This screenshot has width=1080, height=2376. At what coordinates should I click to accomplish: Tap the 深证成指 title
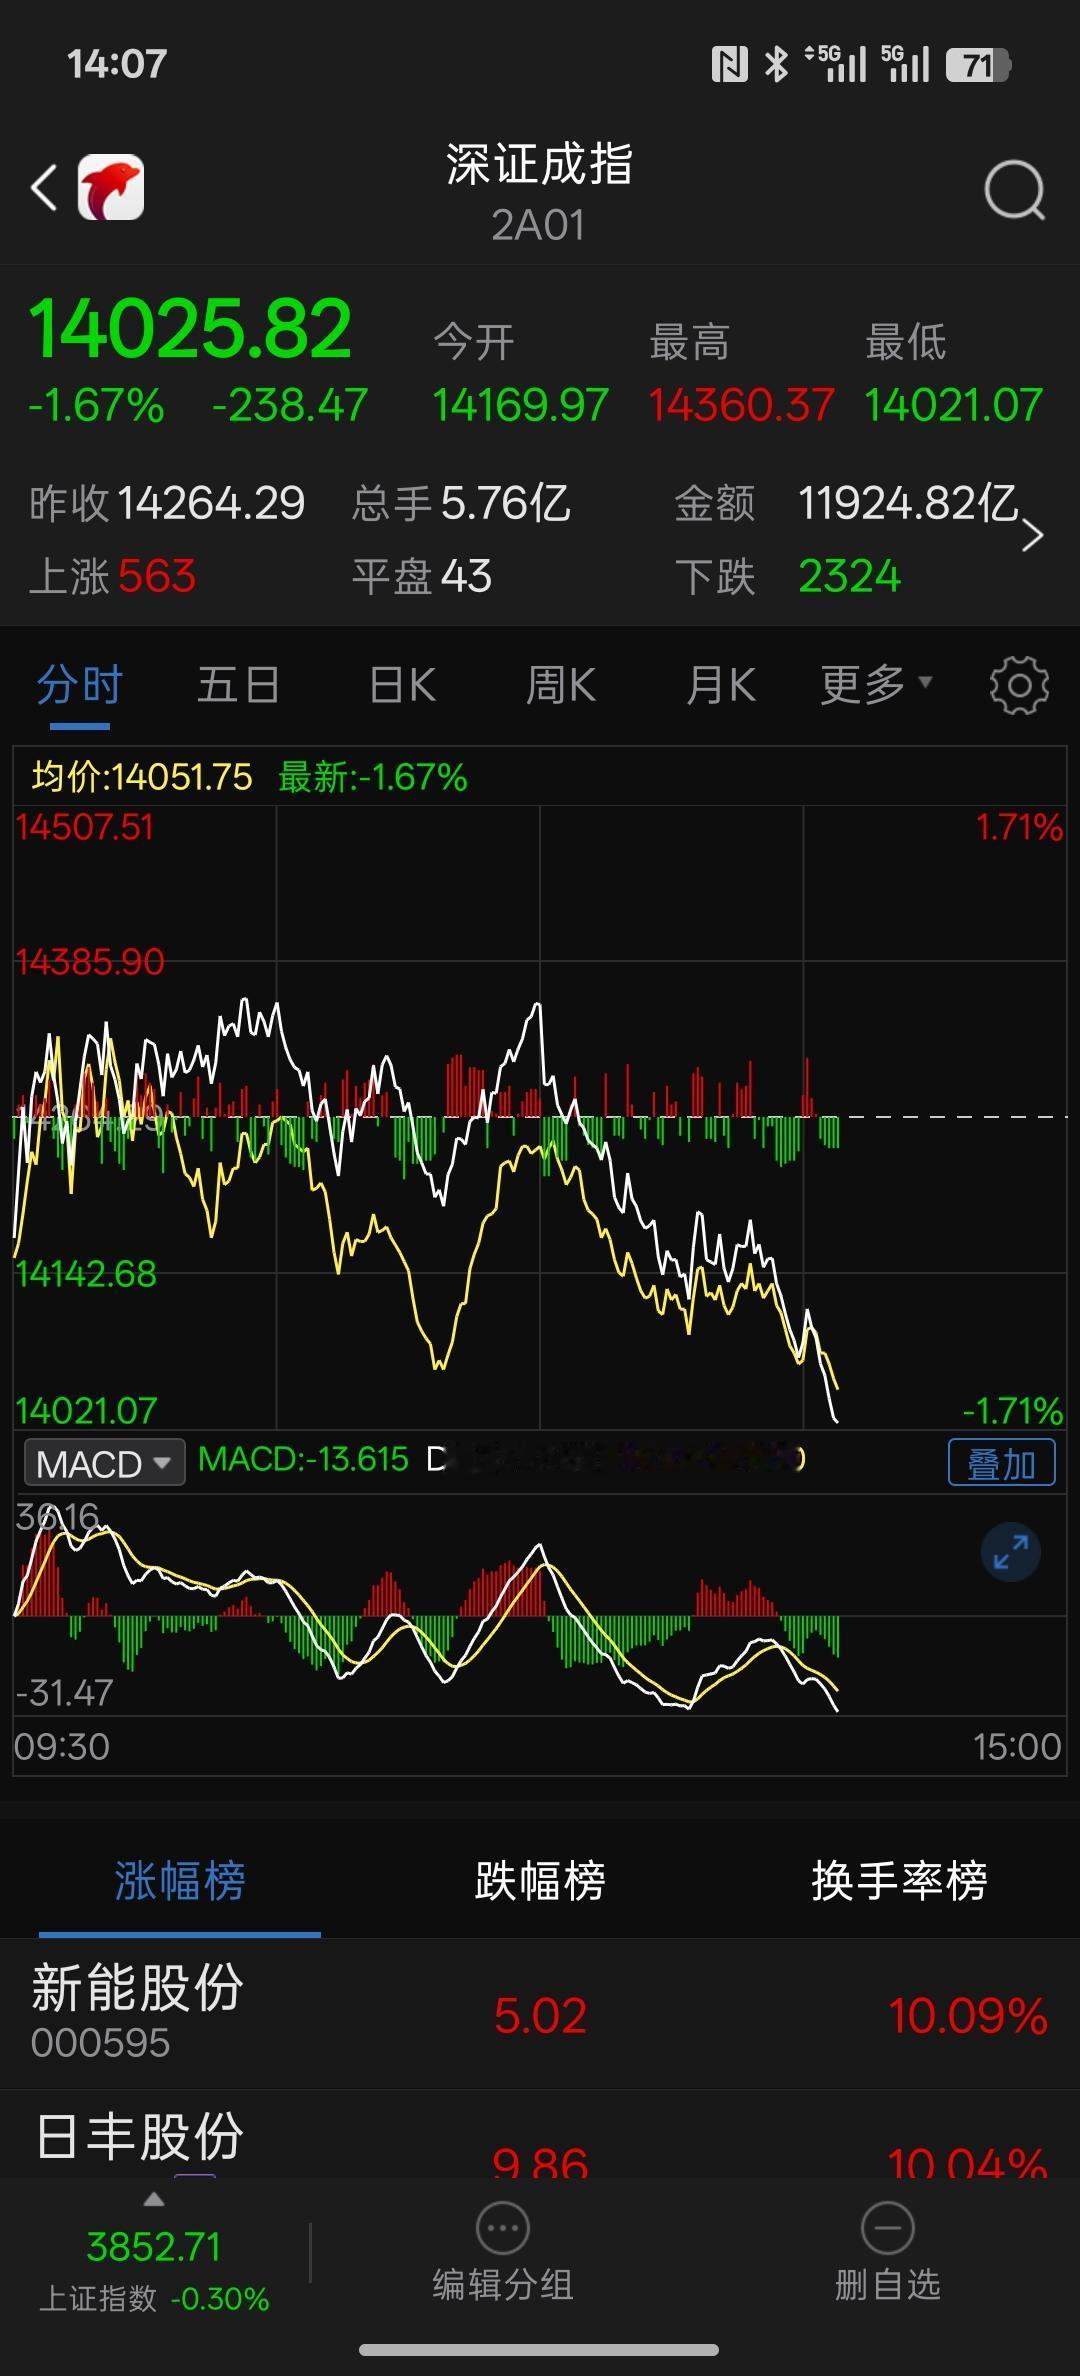(539, 165)
